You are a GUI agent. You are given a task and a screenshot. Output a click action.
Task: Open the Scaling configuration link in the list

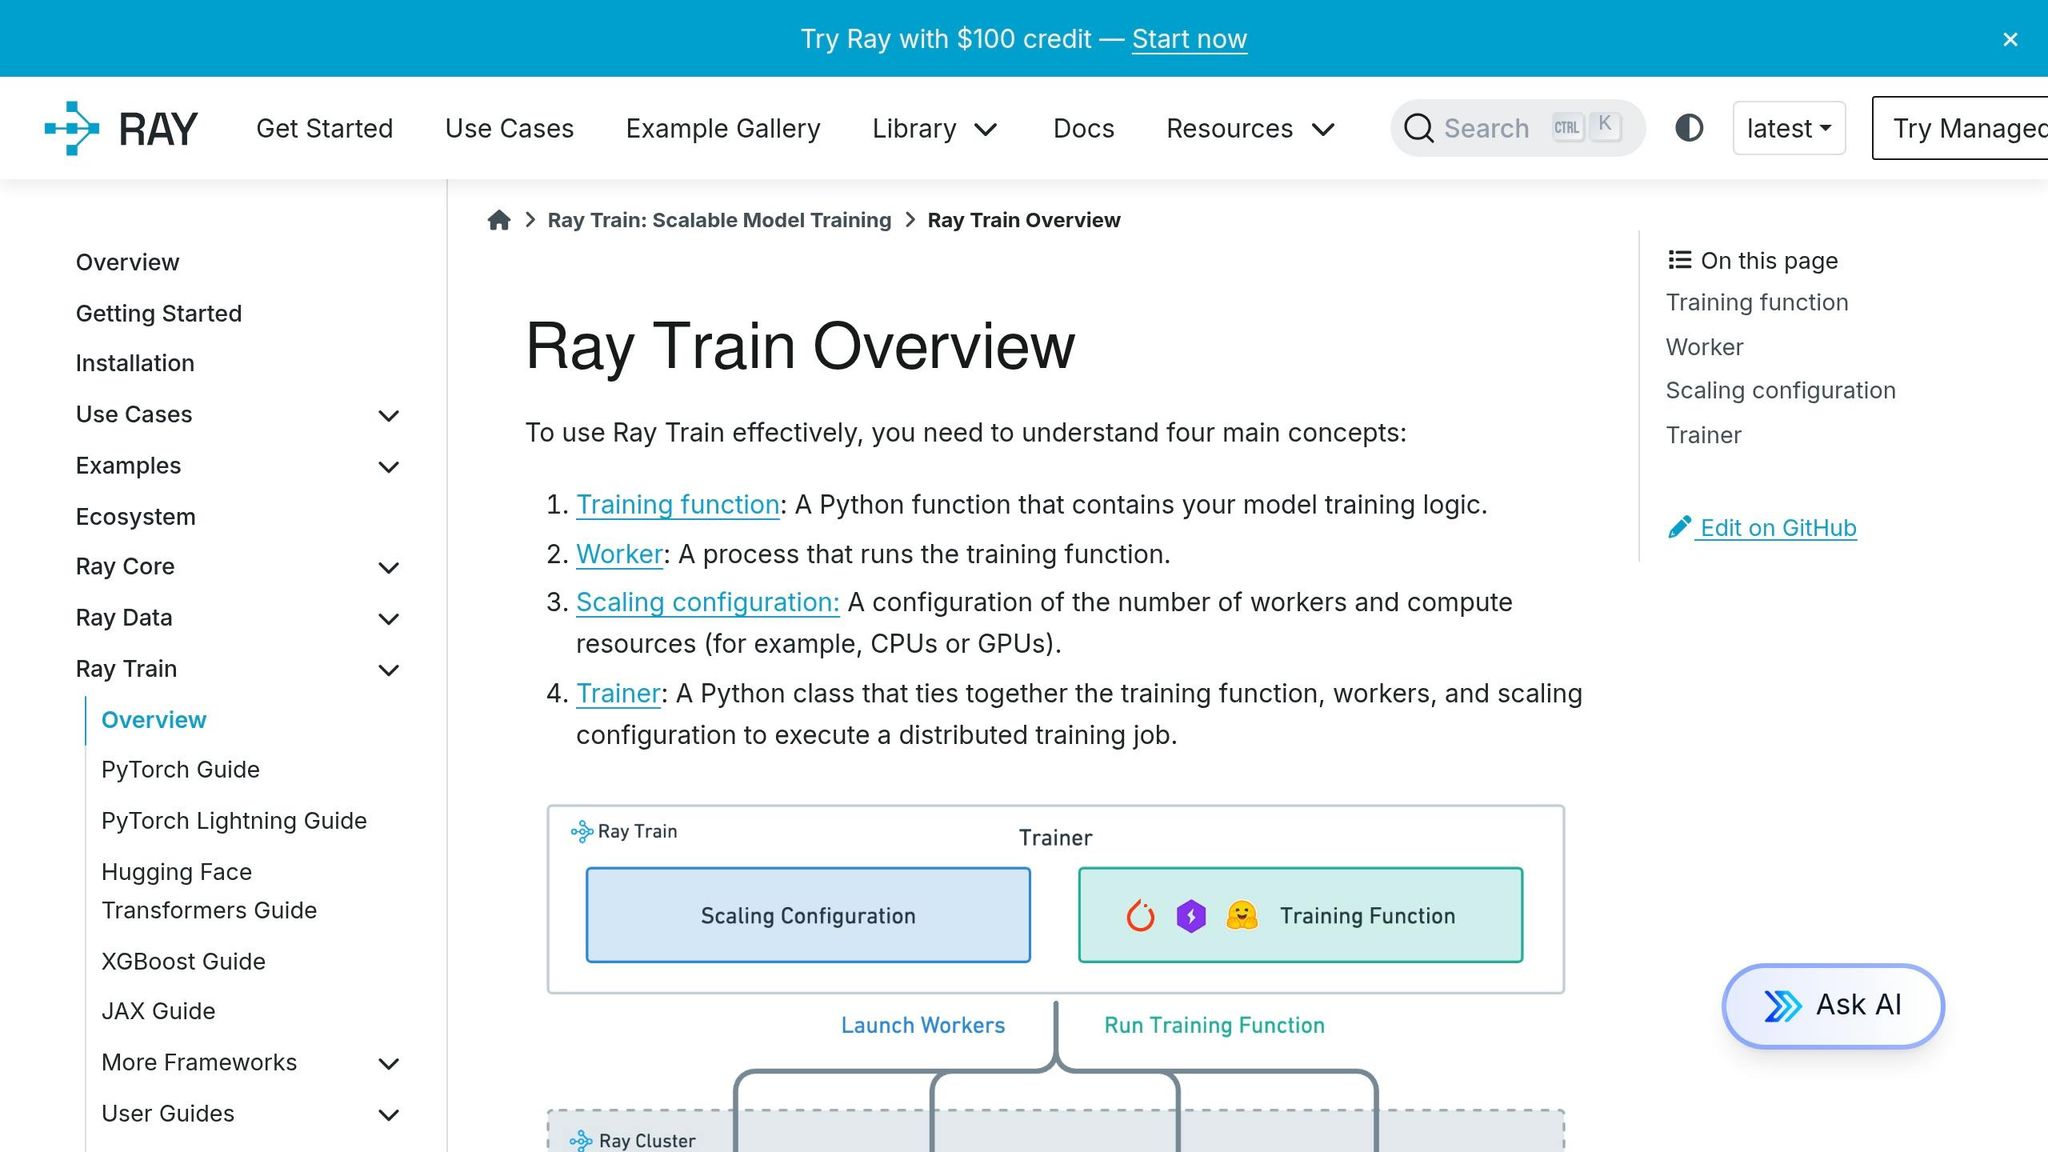(x=707, y=602)
